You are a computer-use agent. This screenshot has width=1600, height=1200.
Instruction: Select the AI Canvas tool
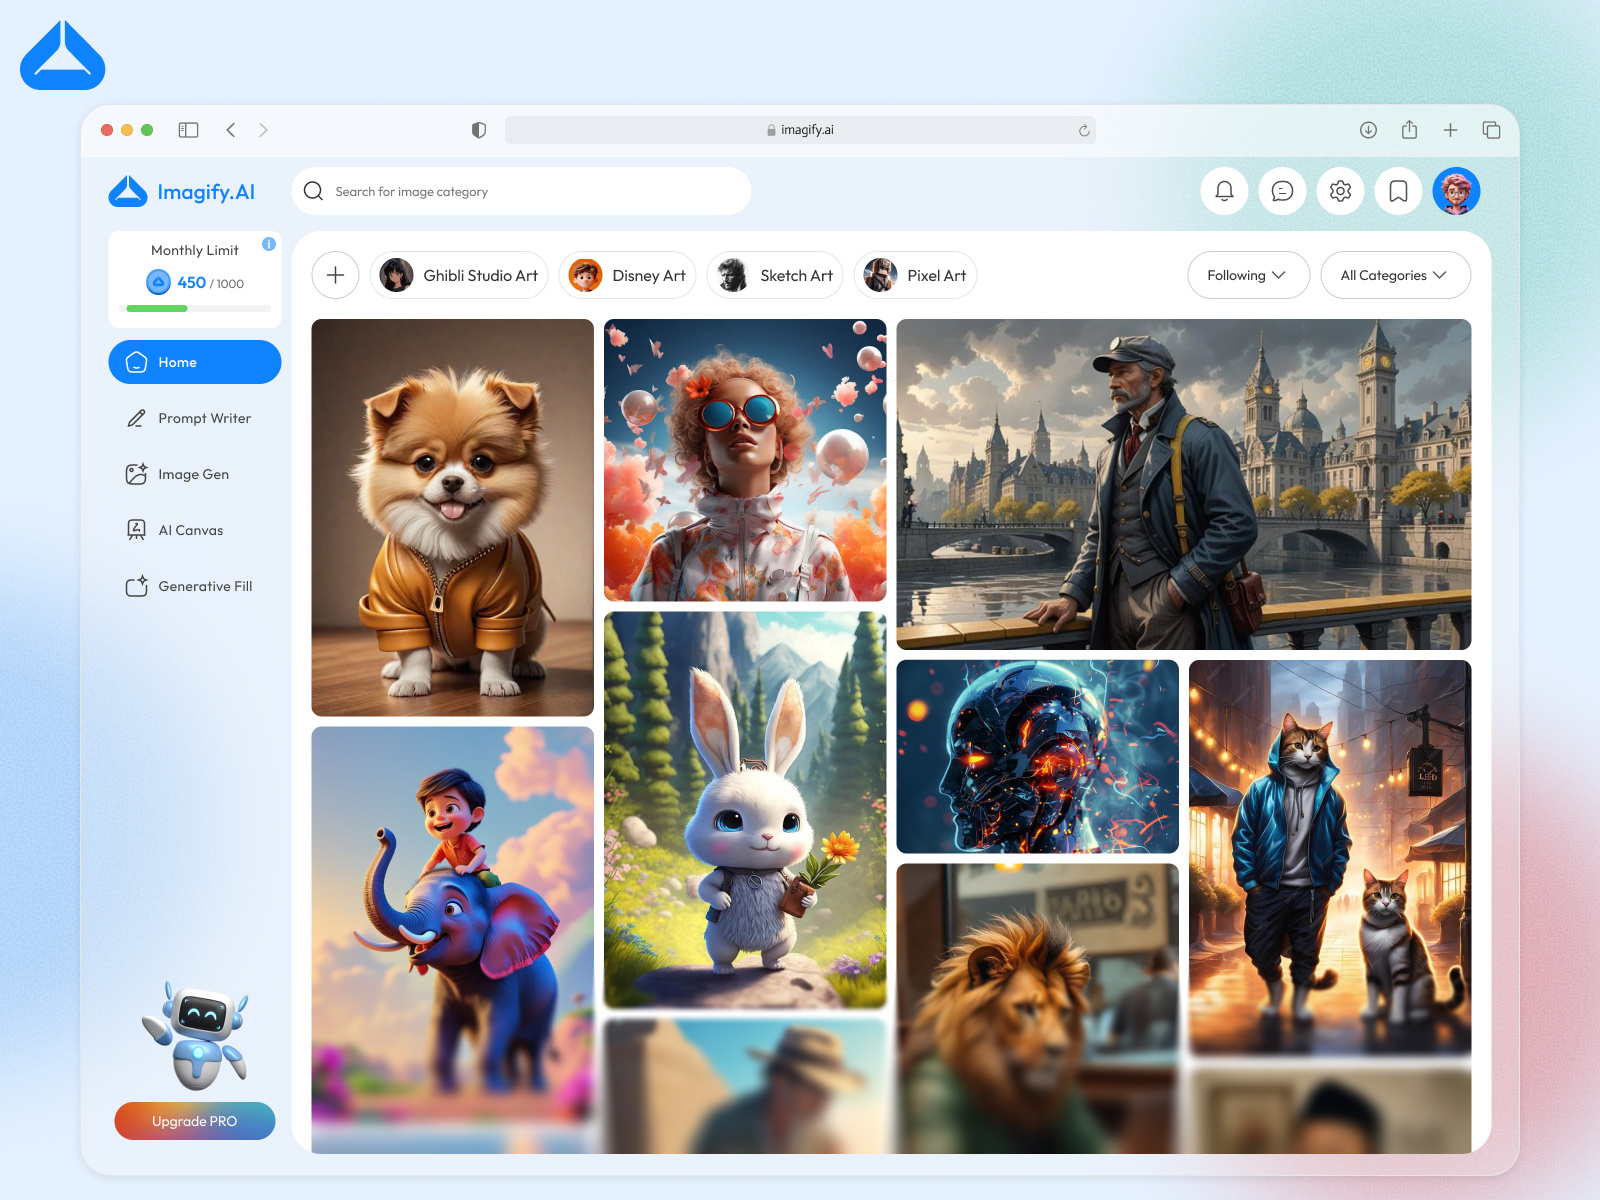(x=195, y=530)
